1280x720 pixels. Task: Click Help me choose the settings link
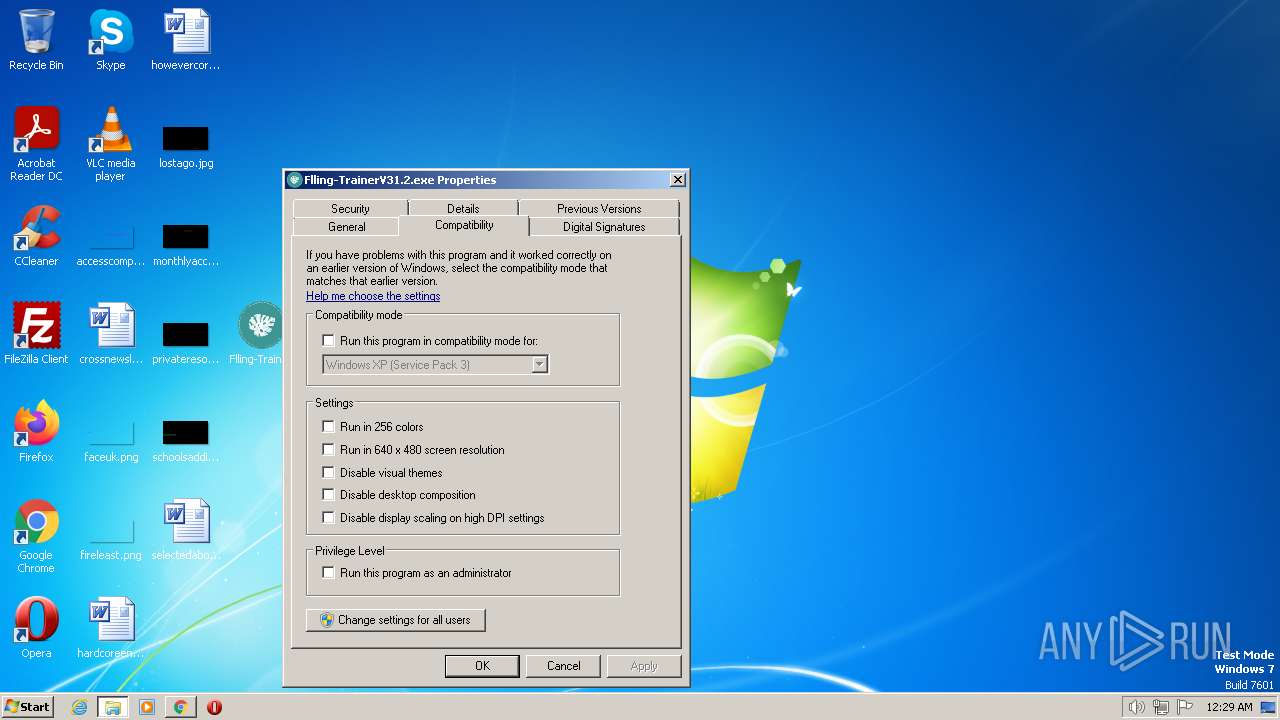click(x=373, y=296)
